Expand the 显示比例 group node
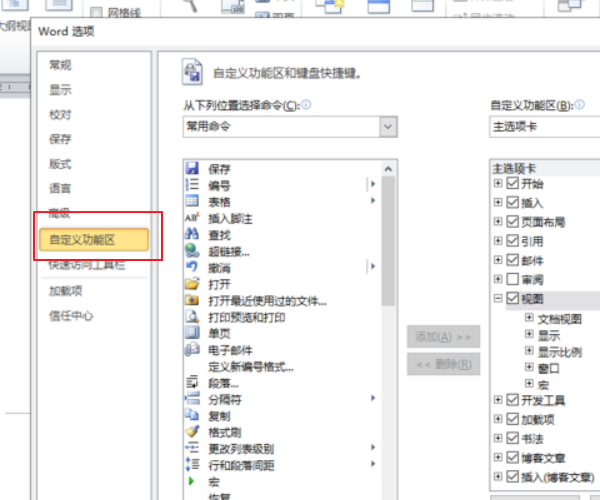 tap(529, 350)
